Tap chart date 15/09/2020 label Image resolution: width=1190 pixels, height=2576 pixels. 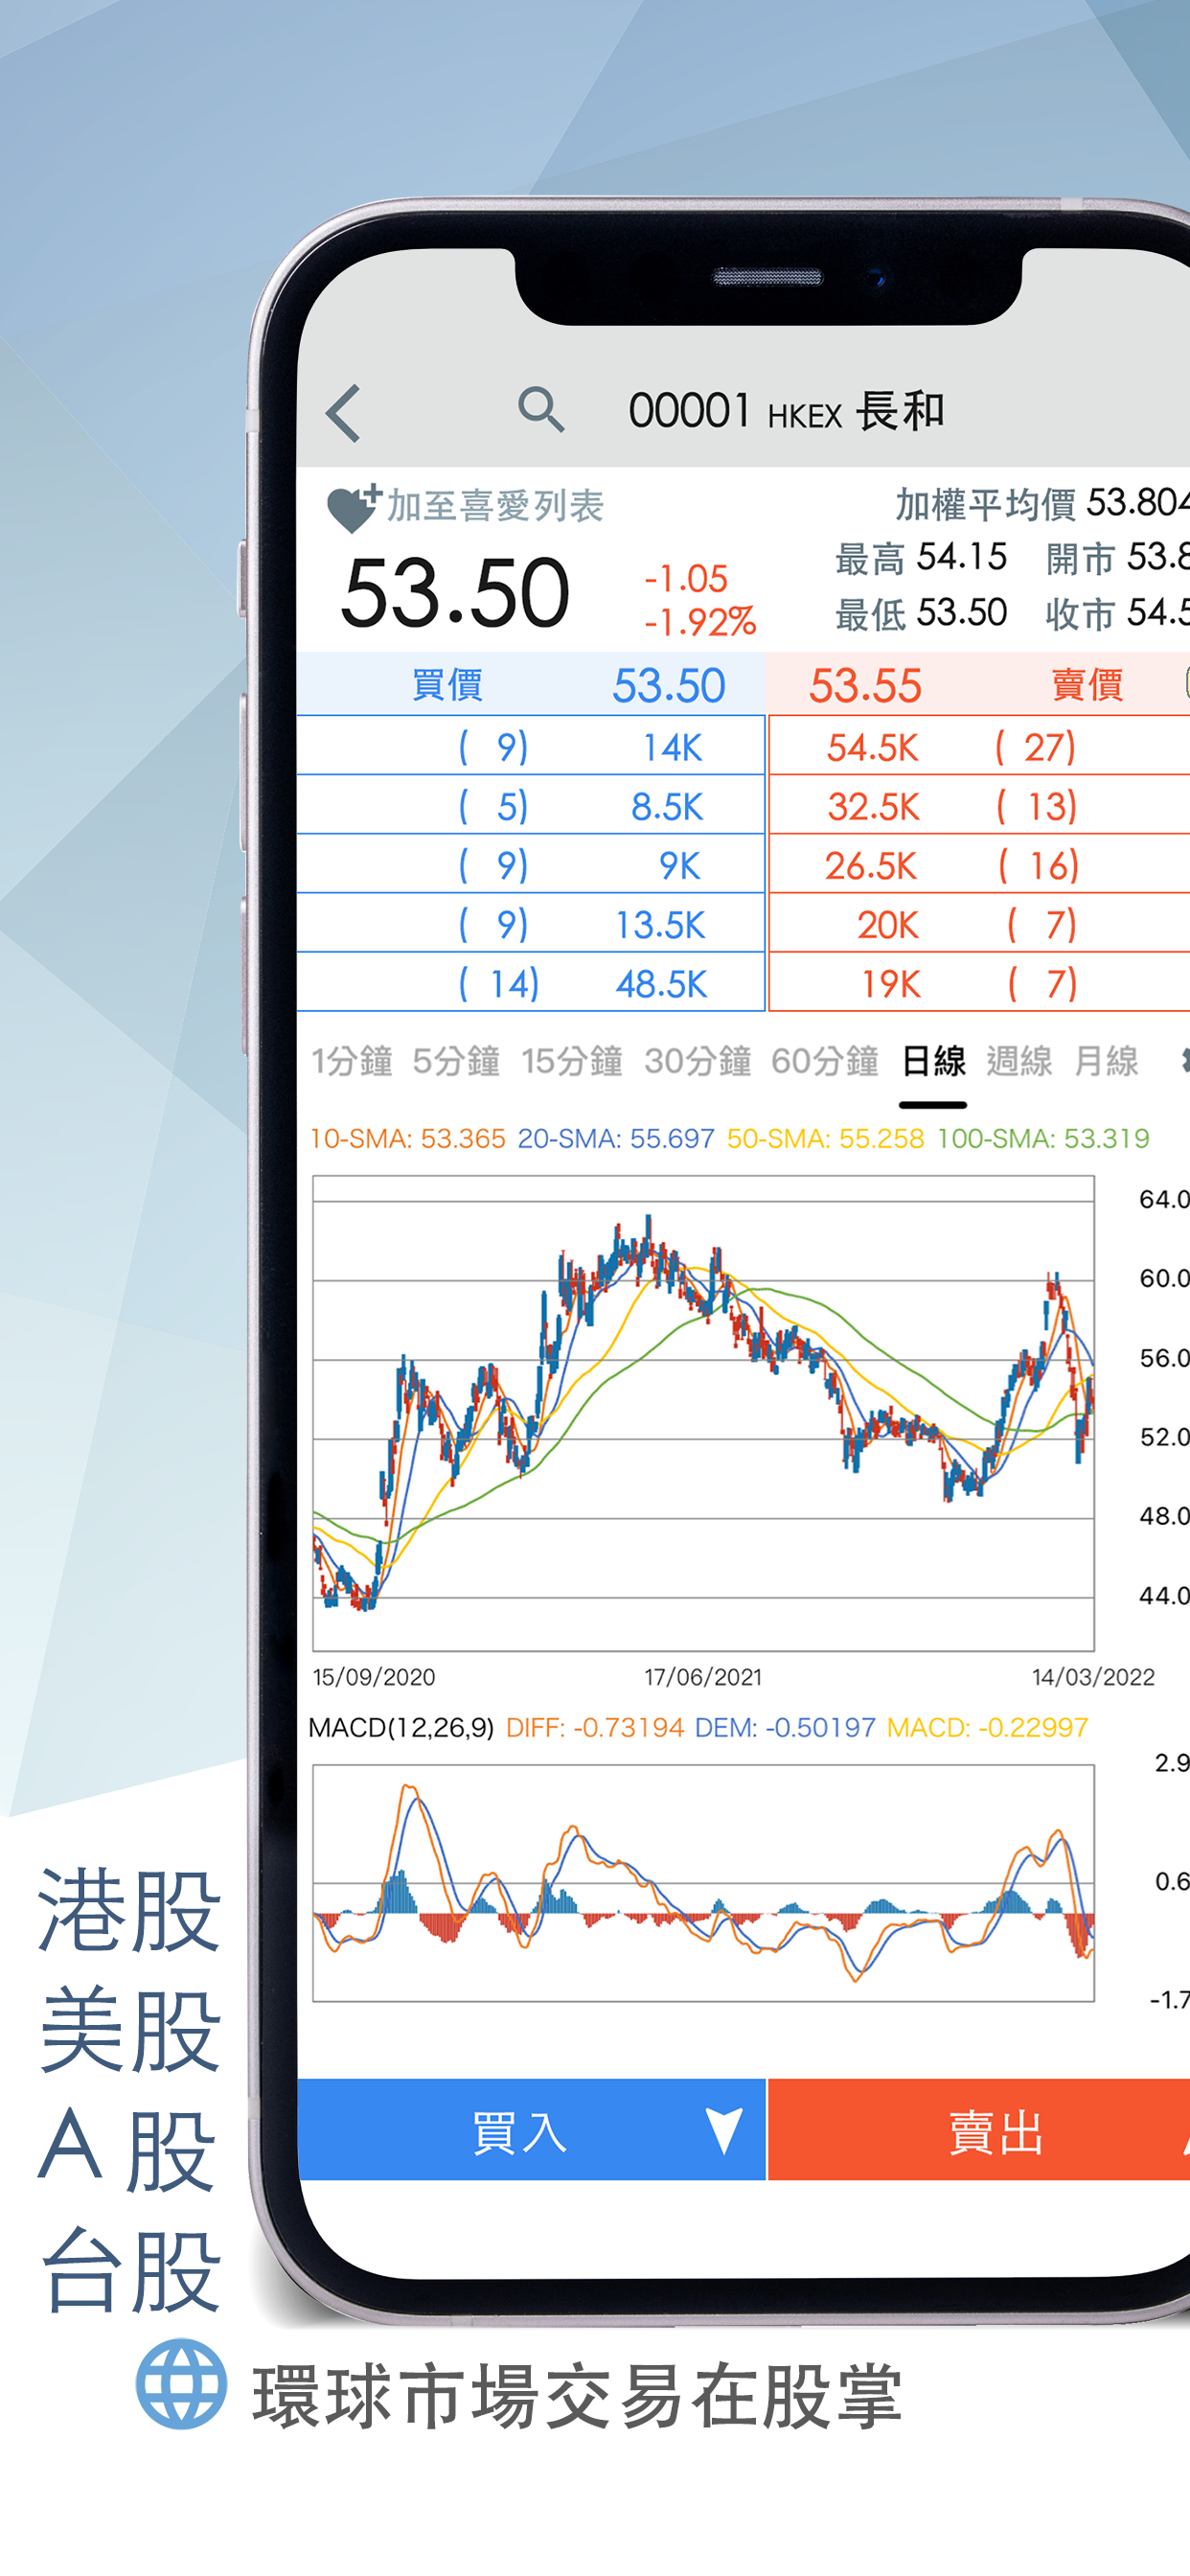tap(374, 1677)
